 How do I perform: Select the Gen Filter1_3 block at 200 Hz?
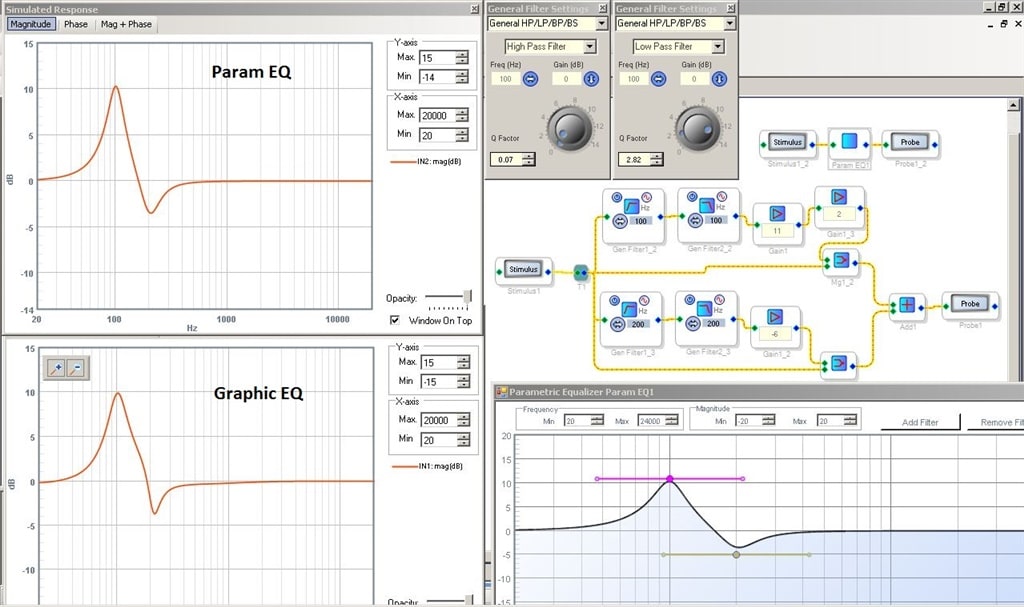631,319
